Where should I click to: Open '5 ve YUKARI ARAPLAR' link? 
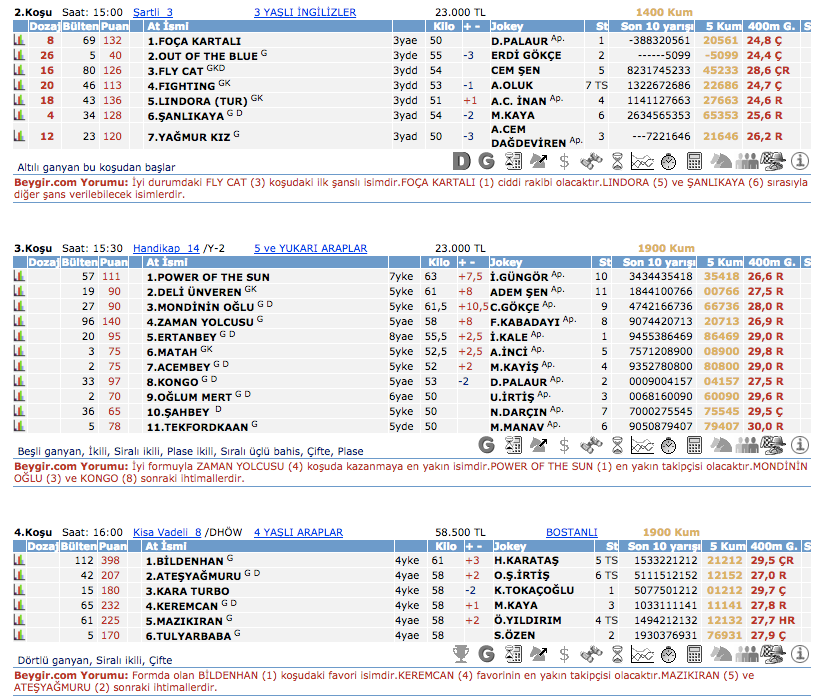point(310,248)
